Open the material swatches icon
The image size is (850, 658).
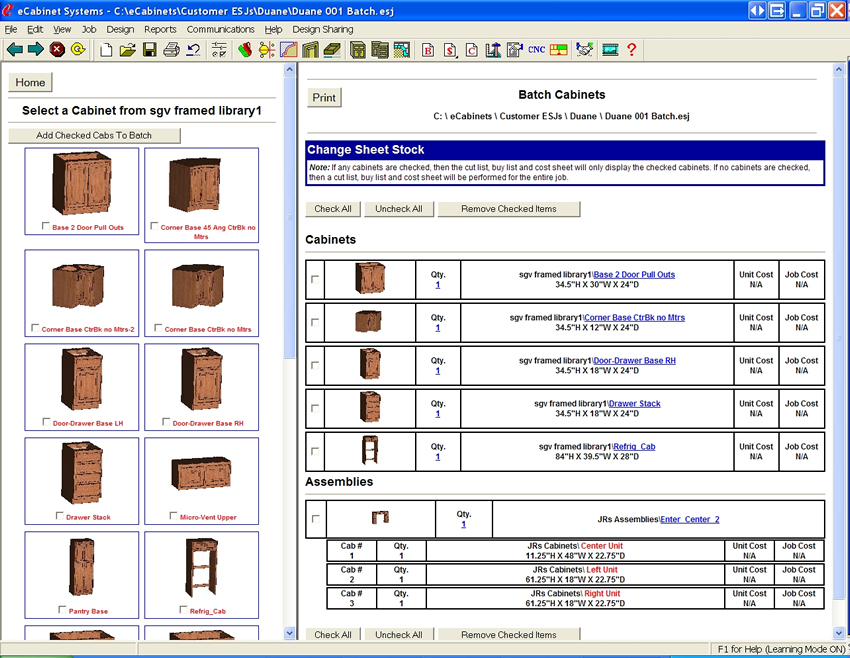coord(245,50)
